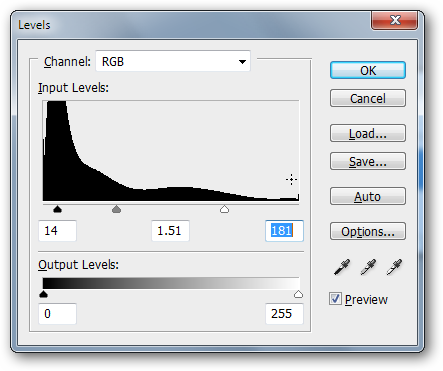The image size is (443, 371).
Task: Click the input midtone gray slider
Action: point(116,209)
